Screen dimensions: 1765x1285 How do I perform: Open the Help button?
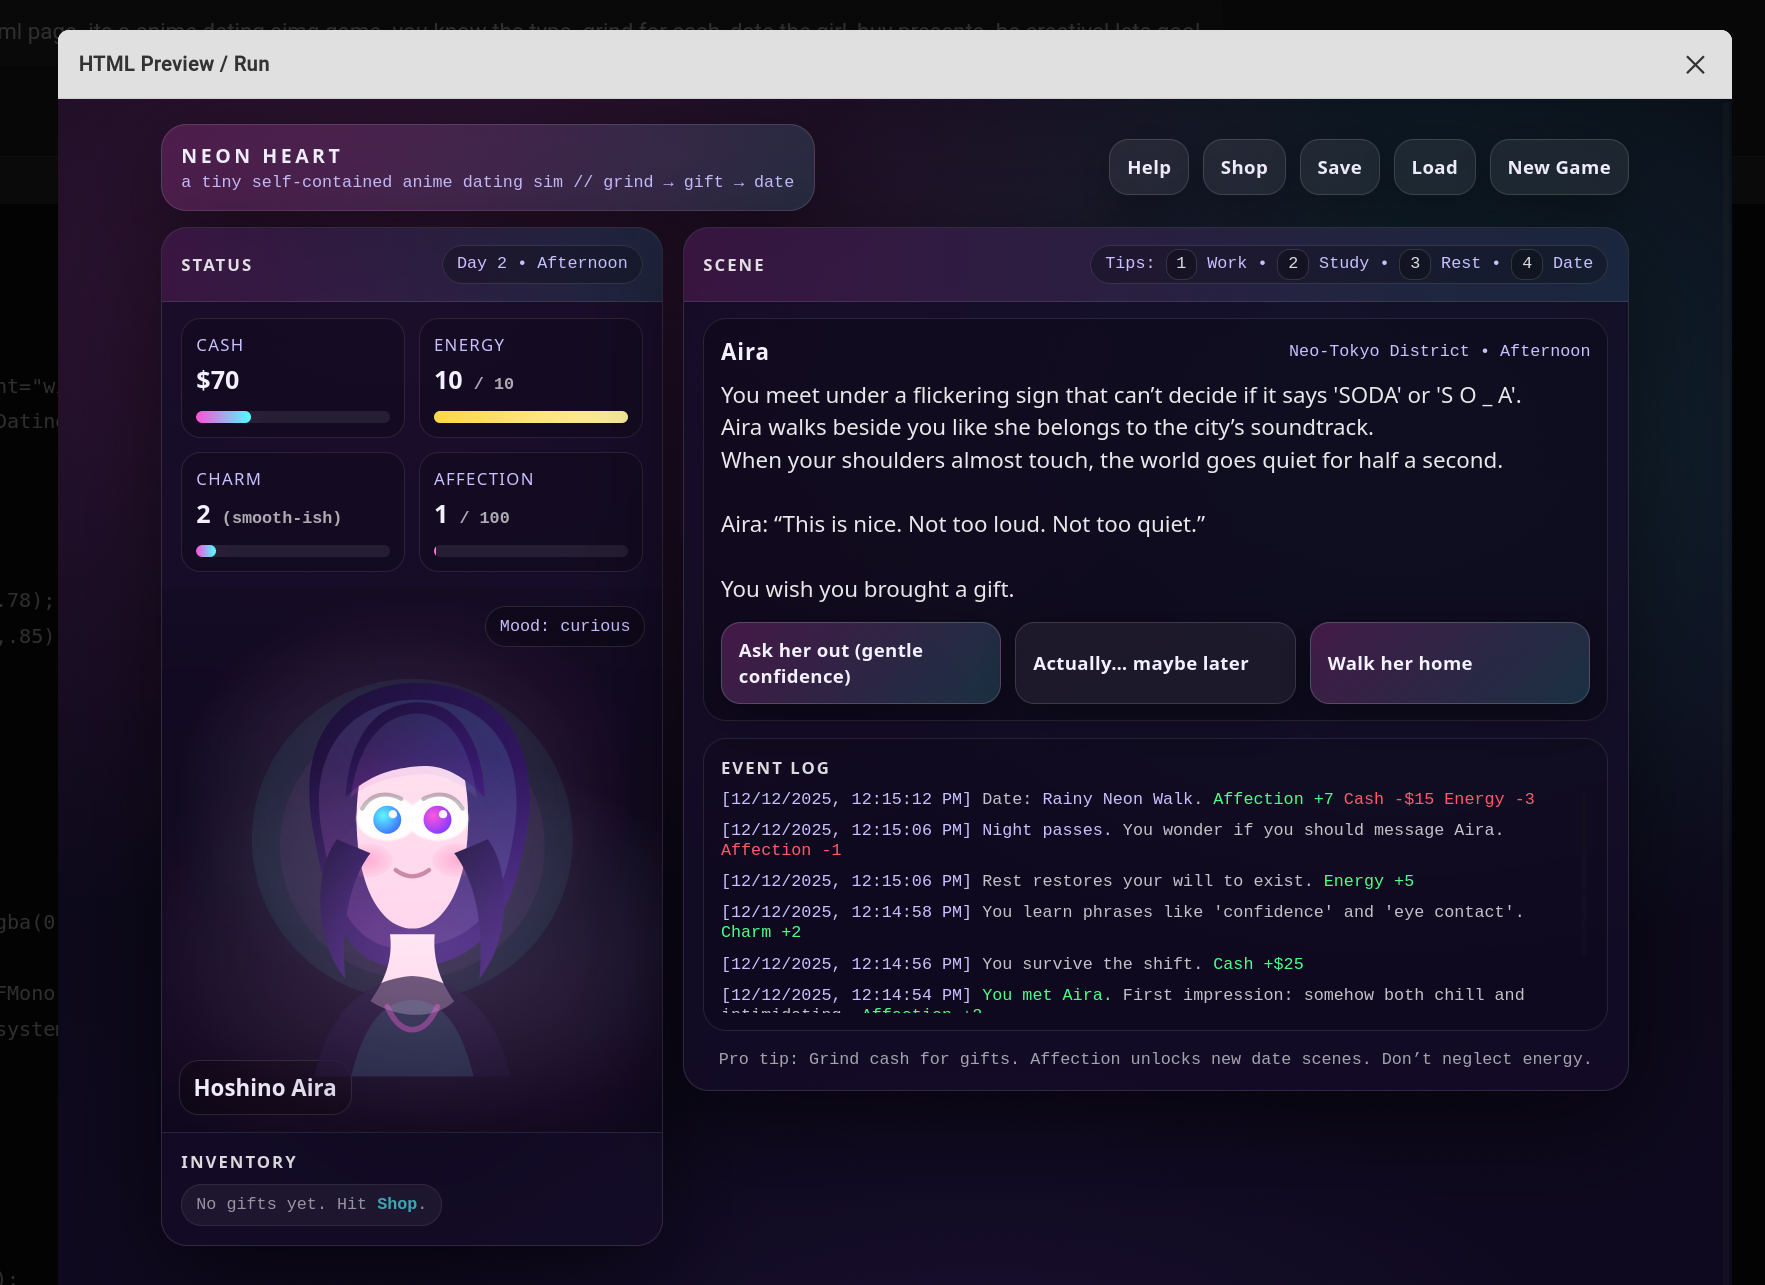pos(1149,167)
